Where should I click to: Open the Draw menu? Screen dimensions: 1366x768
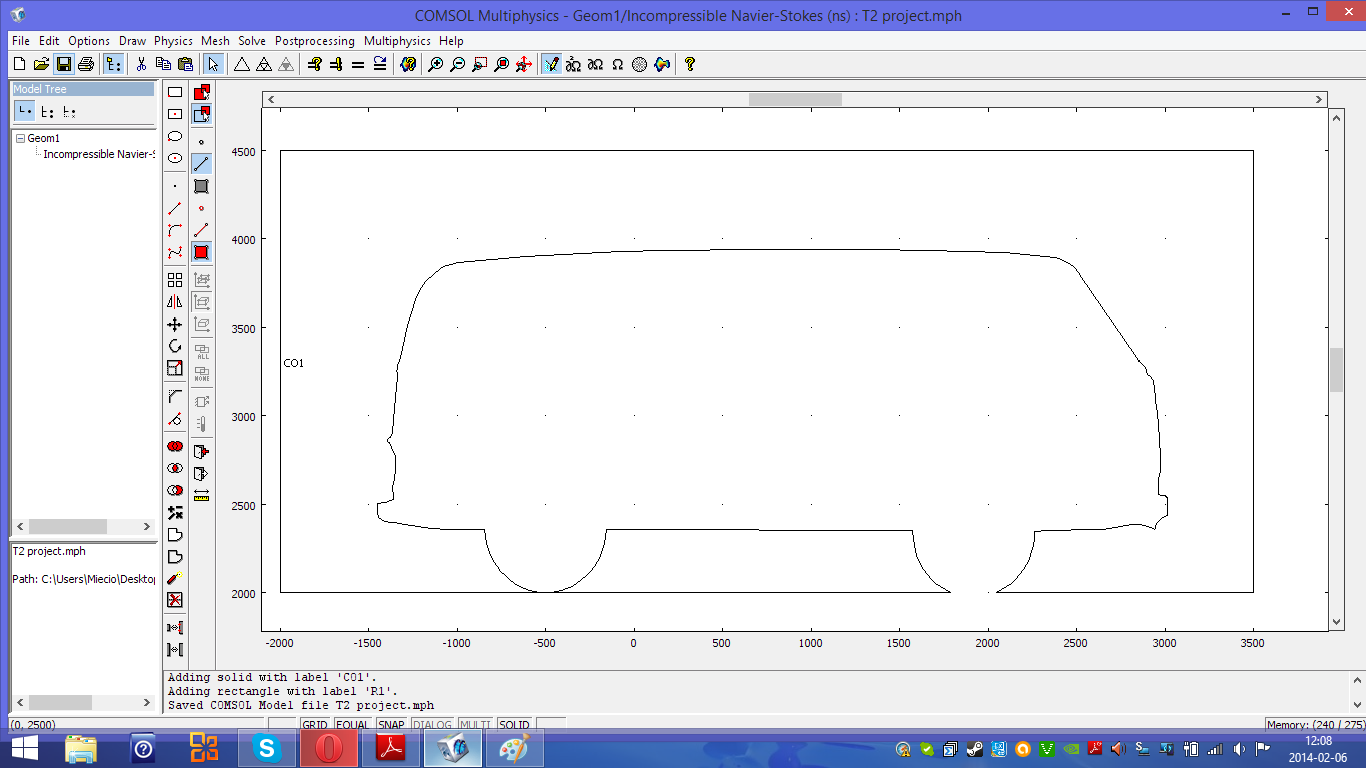pos(132,41)
